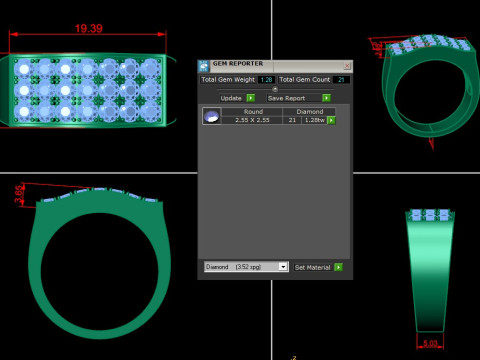Click the green Update arrow button
The height and width of the screenshot is (360, 480).
tap(251, 98)
